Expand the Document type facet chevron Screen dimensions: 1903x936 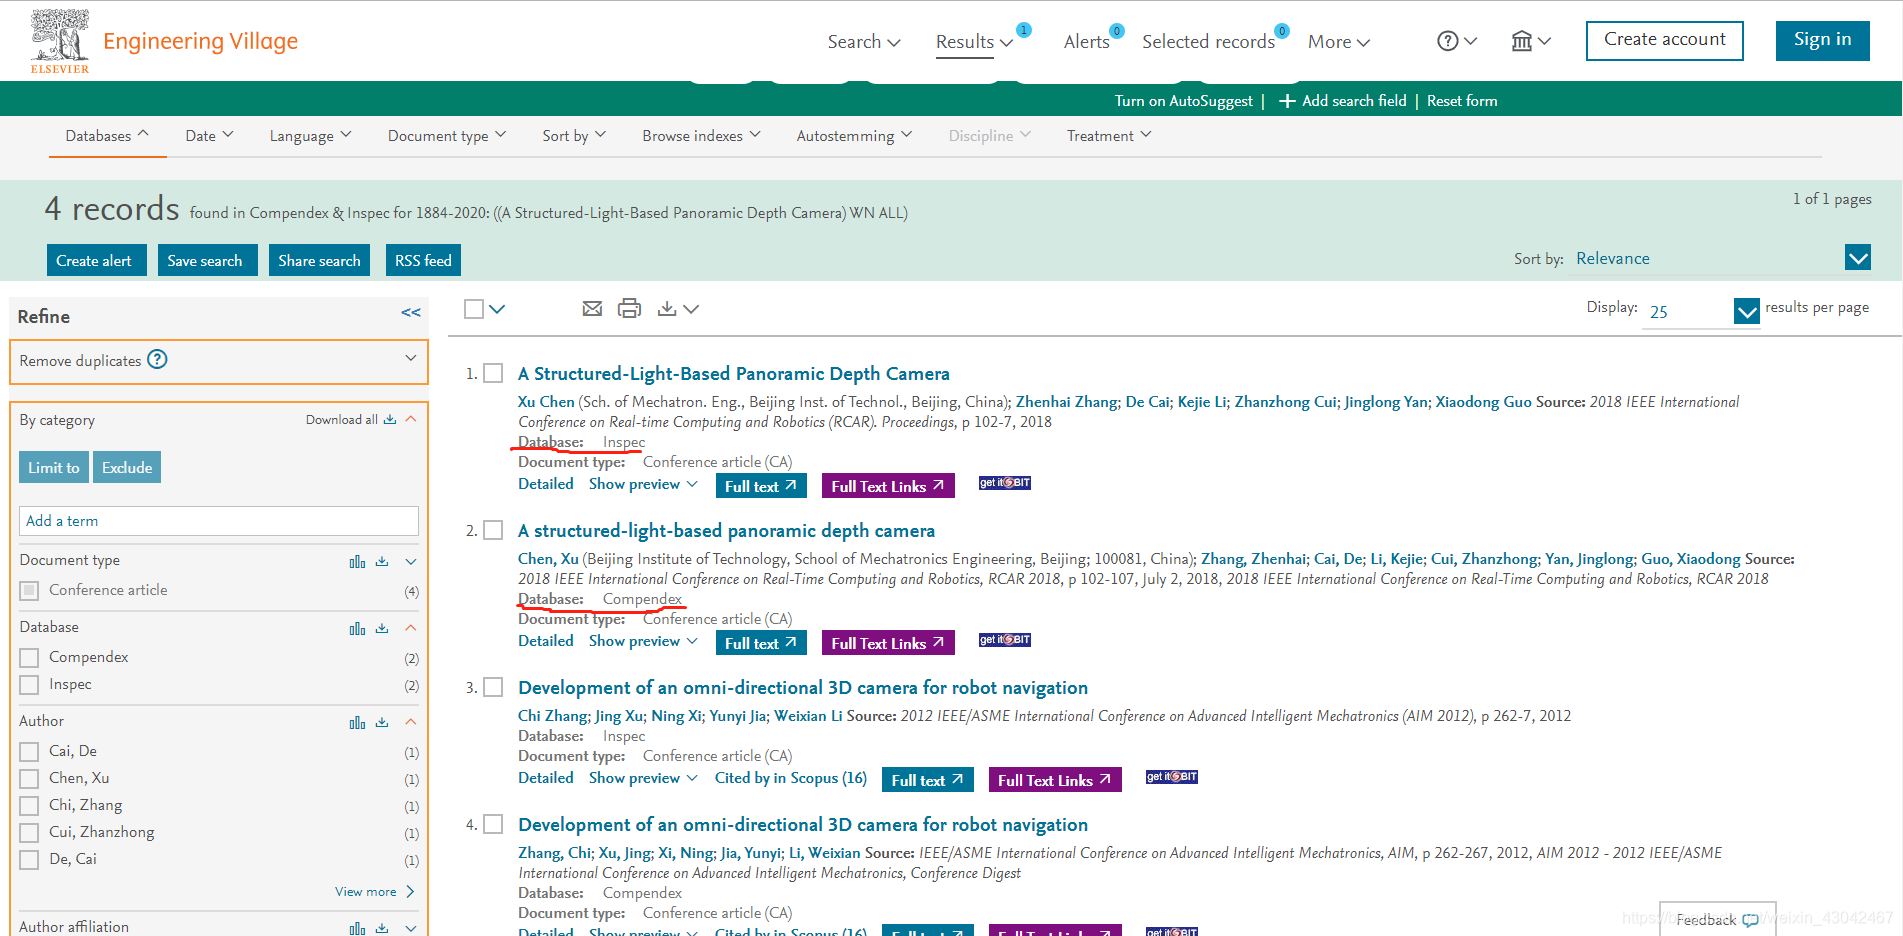[x=411, y=562]
